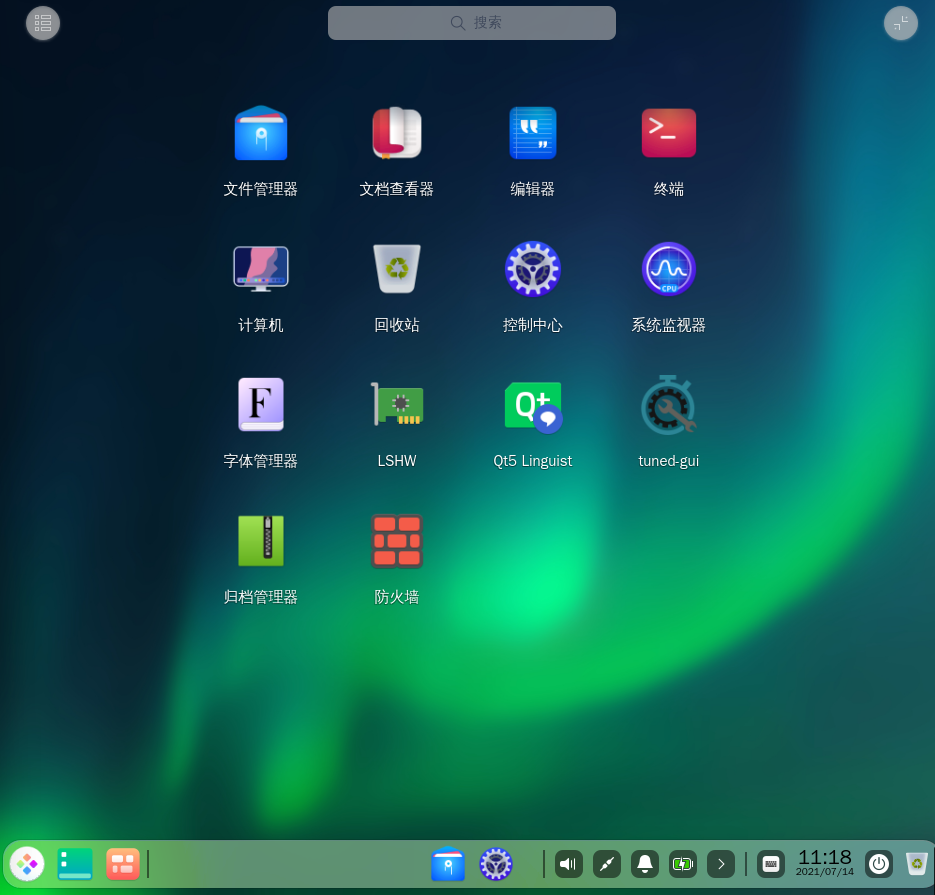Launch the 系统监视器 (System Monitor)

click(668, 268)
